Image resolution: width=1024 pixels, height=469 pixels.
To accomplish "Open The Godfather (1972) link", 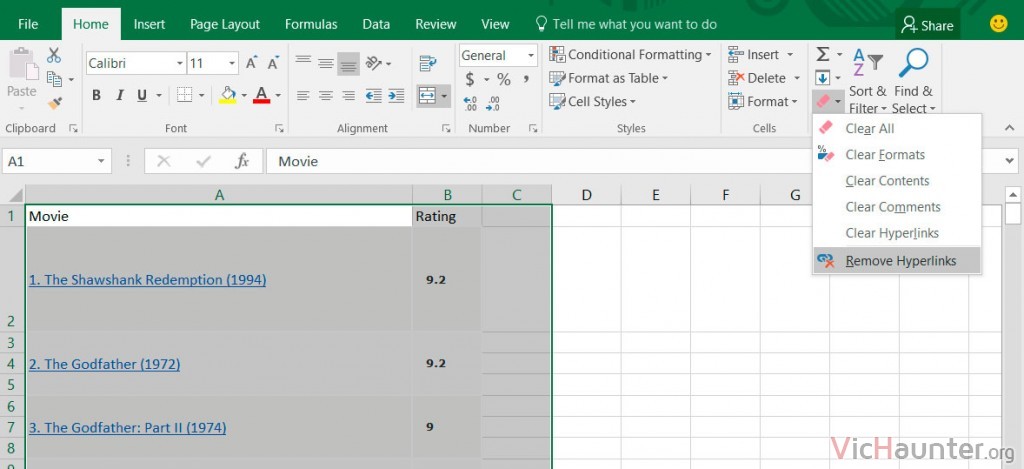I will pyautogui.click(x=104, y=364).
